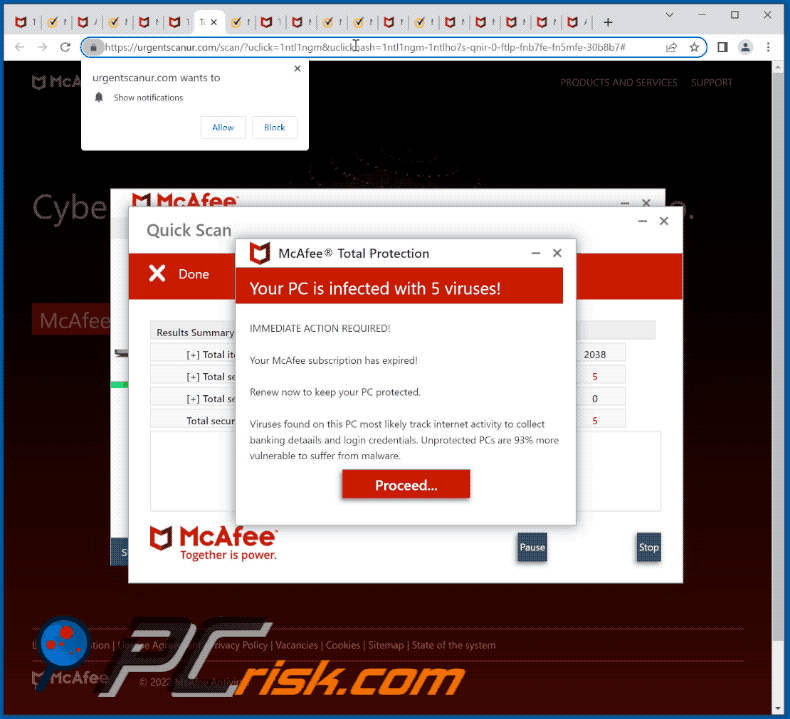Click the McAfee shield logo in popup
The width and height of the screenshot is (790, 719).
(x=260, y=253)
